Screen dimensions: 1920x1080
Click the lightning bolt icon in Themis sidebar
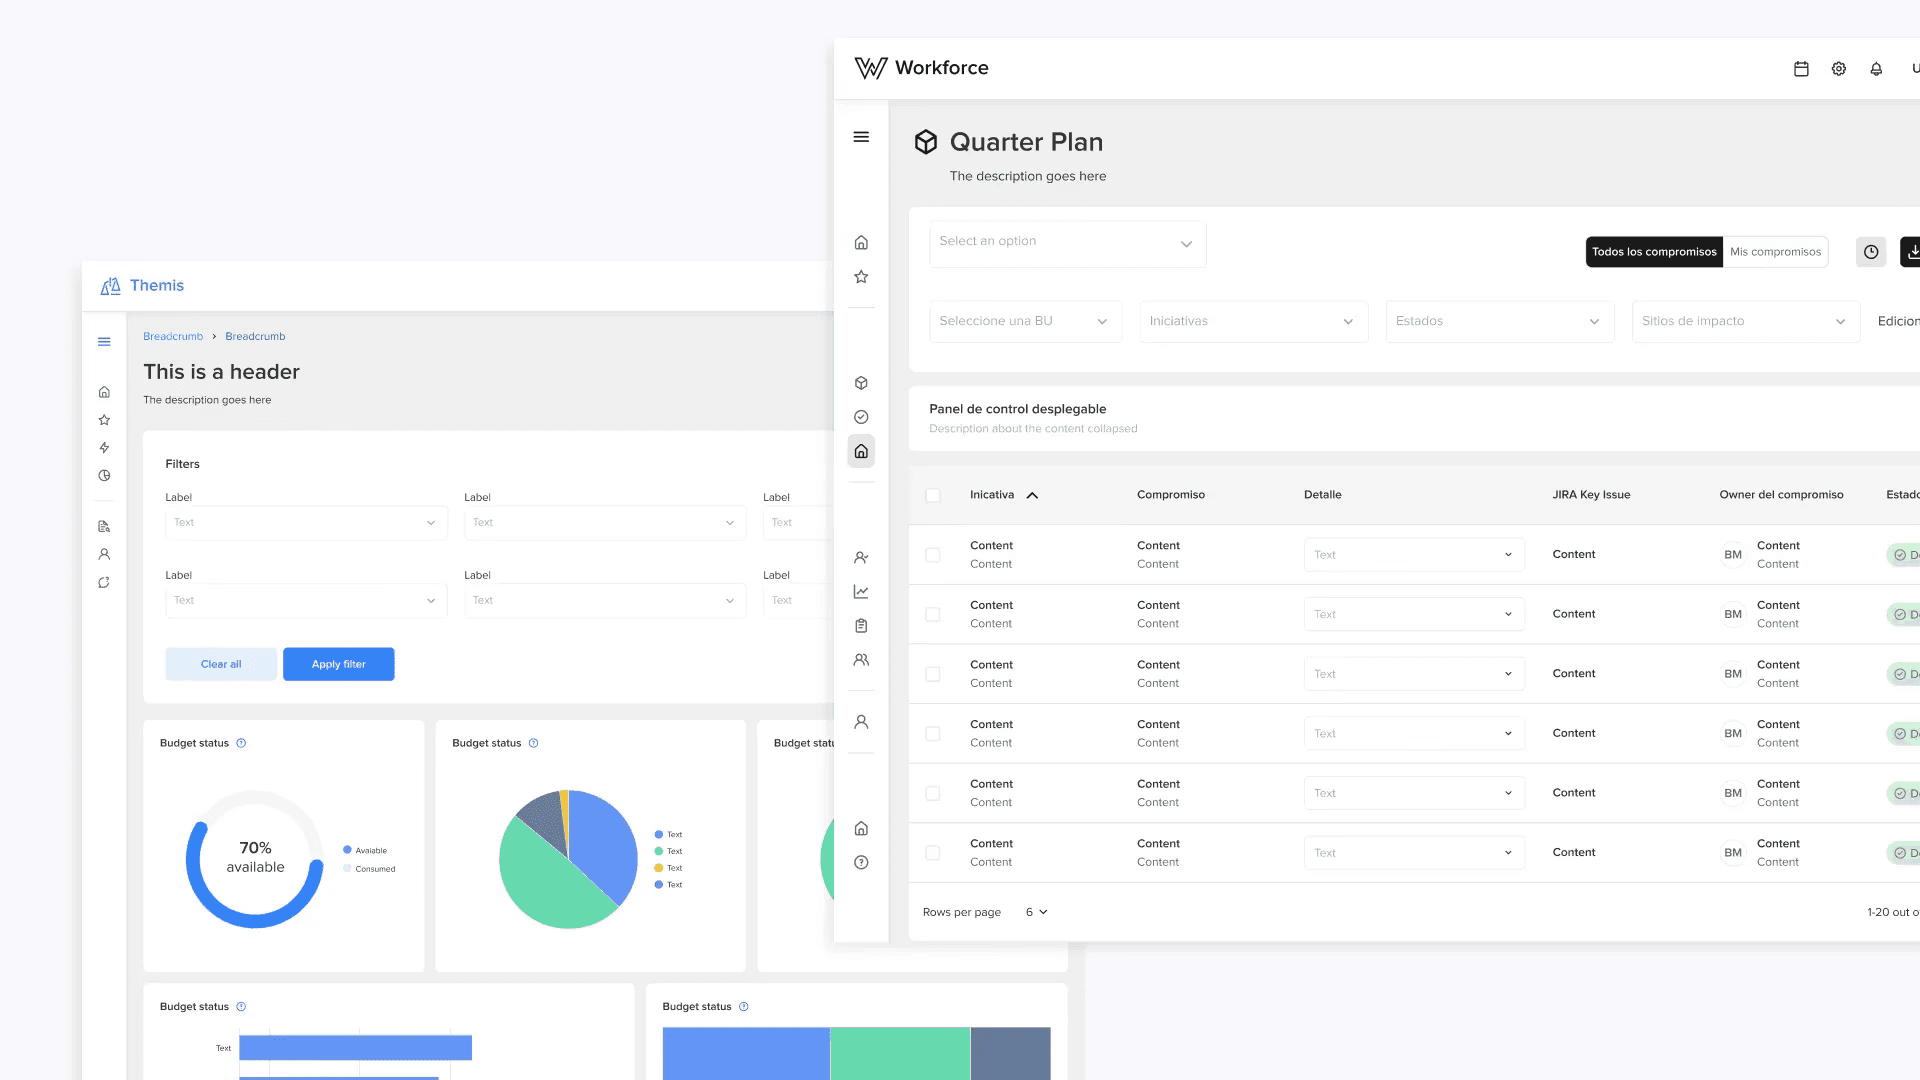pyautogui.click(x=104, y=448)
